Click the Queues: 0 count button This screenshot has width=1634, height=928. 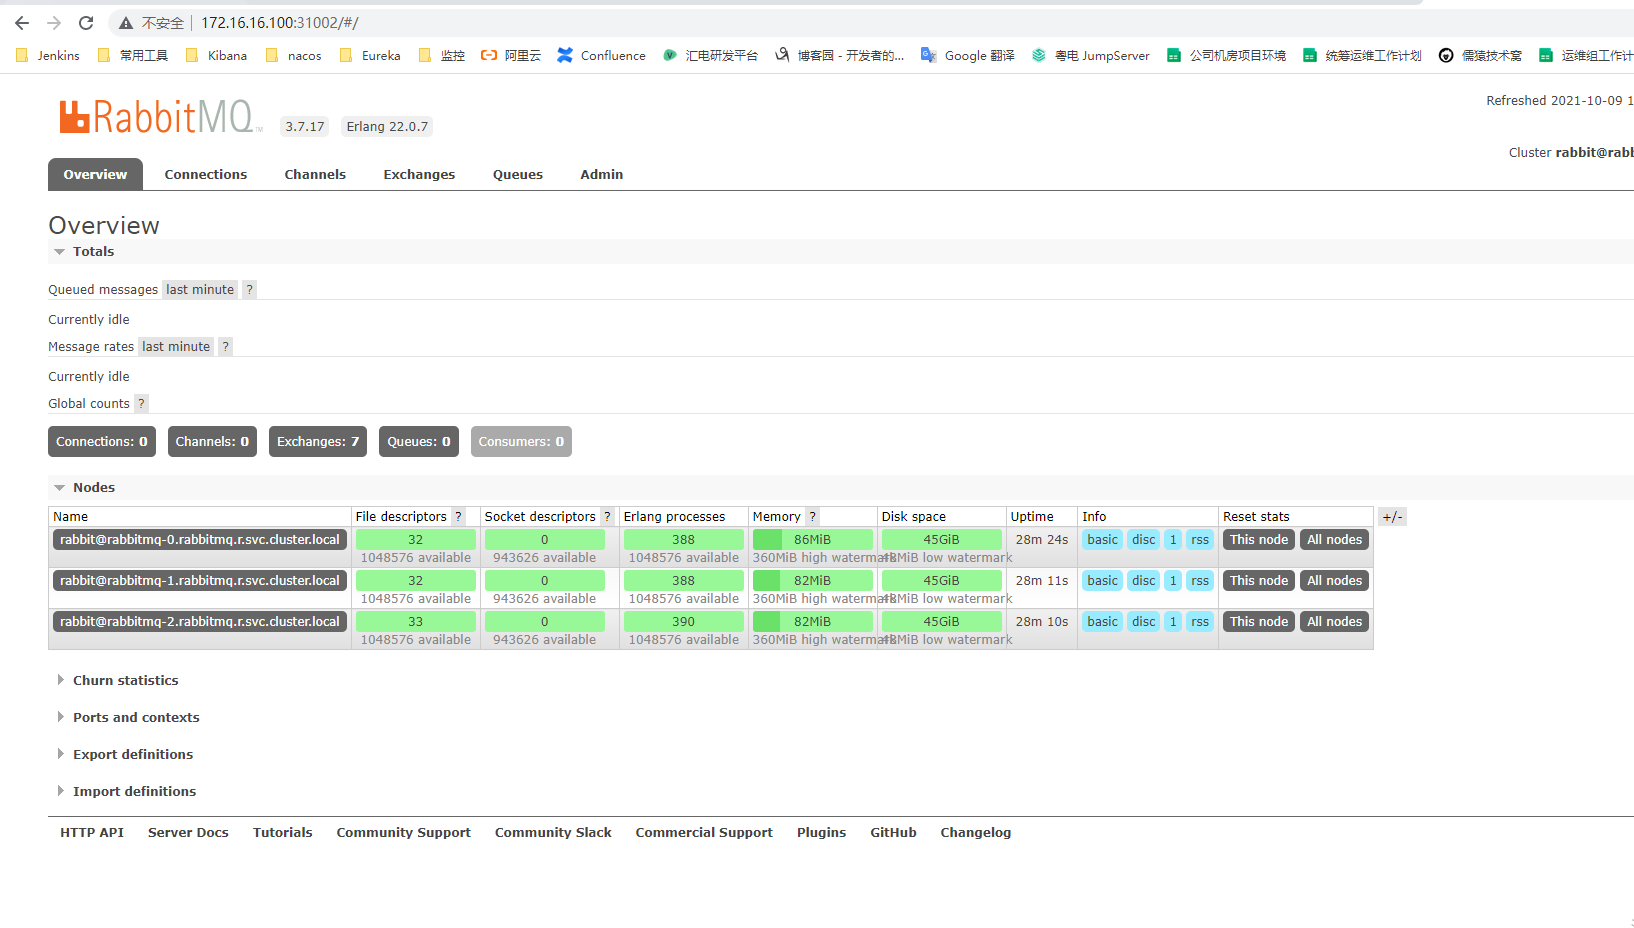[419, 442]
